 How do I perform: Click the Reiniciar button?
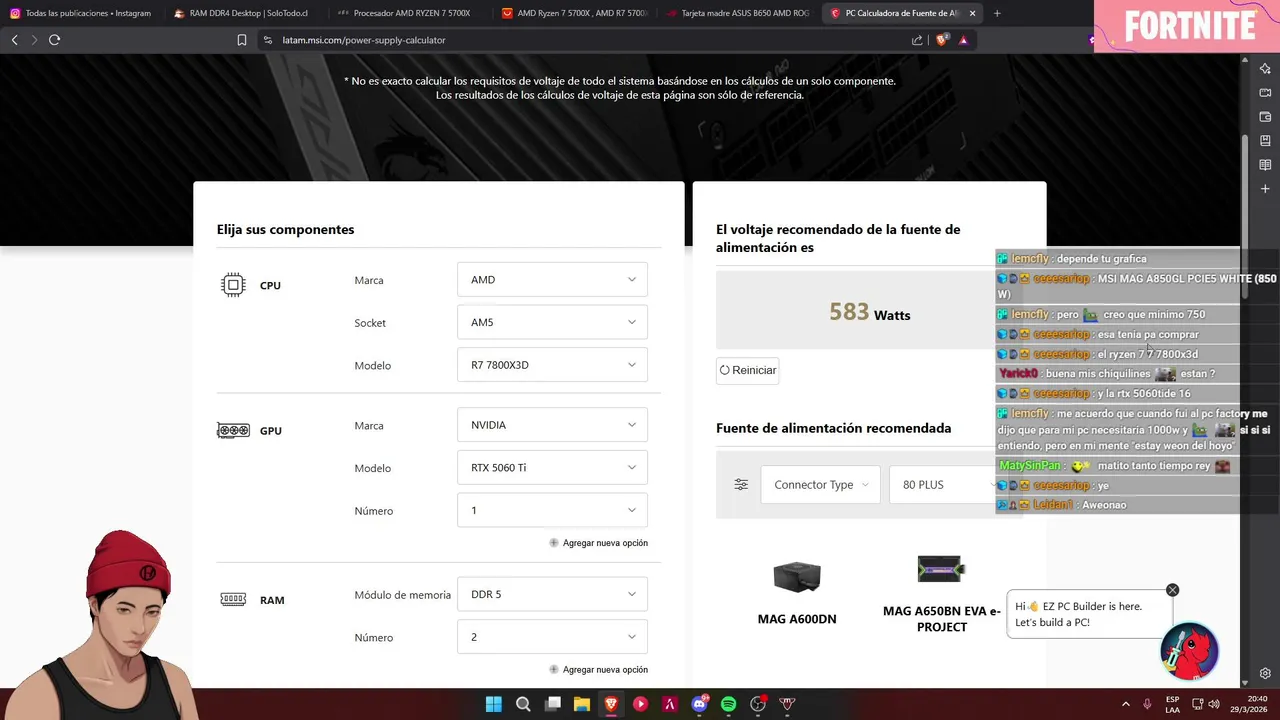click(x=747, y=370)
